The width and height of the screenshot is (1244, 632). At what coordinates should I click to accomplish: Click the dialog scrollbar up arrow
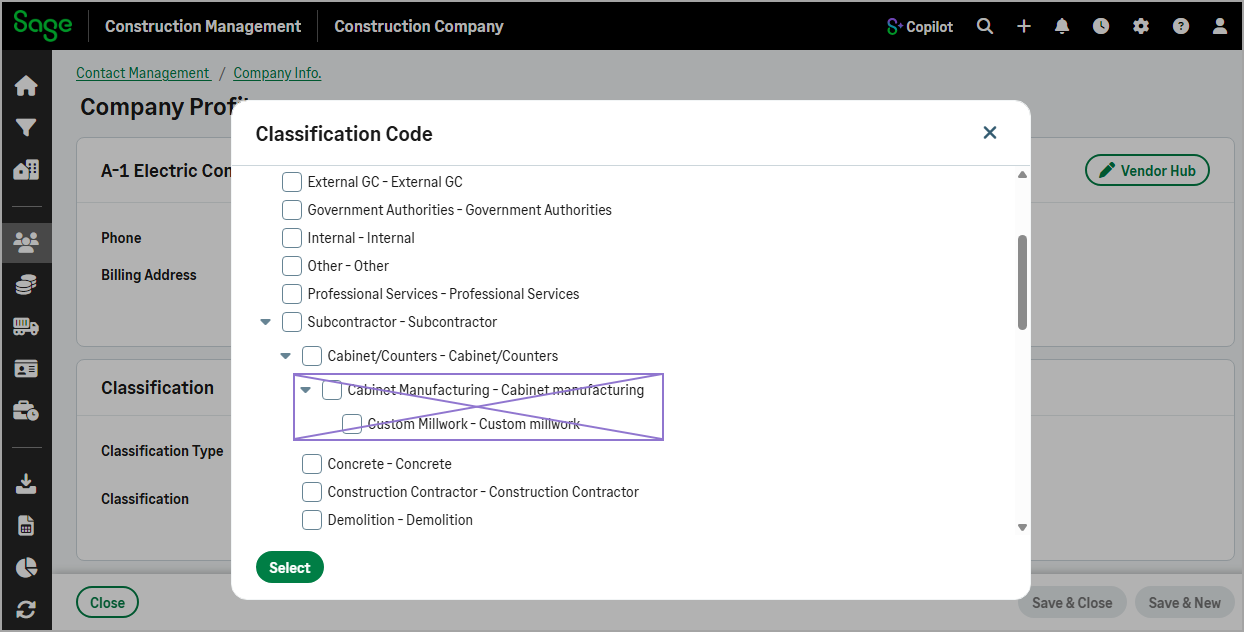[x=1022, y=175]
